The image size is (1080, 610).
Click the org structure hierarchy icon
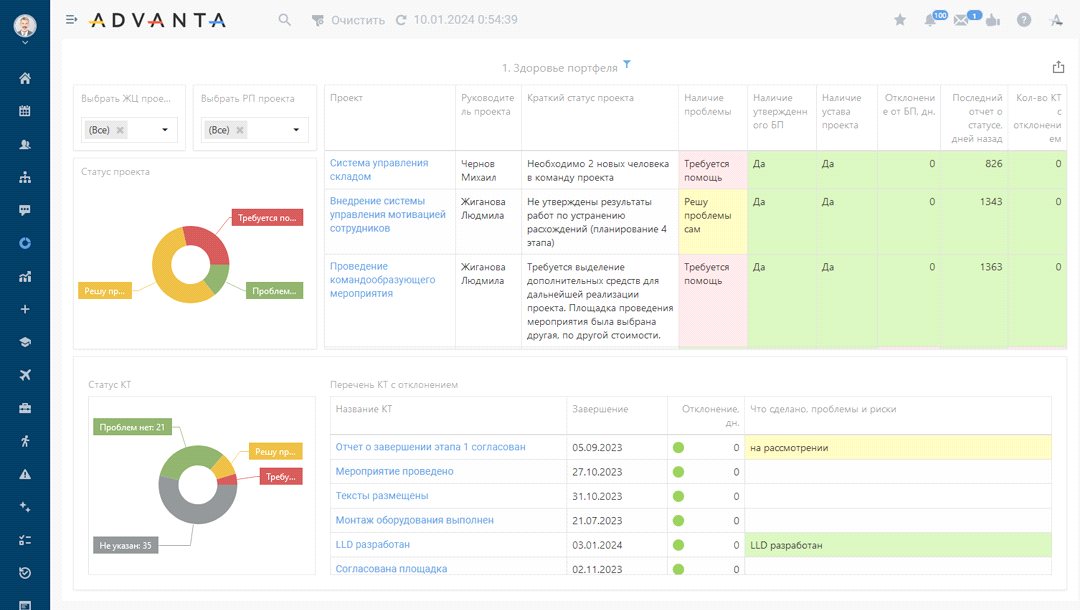coord(25,177)
